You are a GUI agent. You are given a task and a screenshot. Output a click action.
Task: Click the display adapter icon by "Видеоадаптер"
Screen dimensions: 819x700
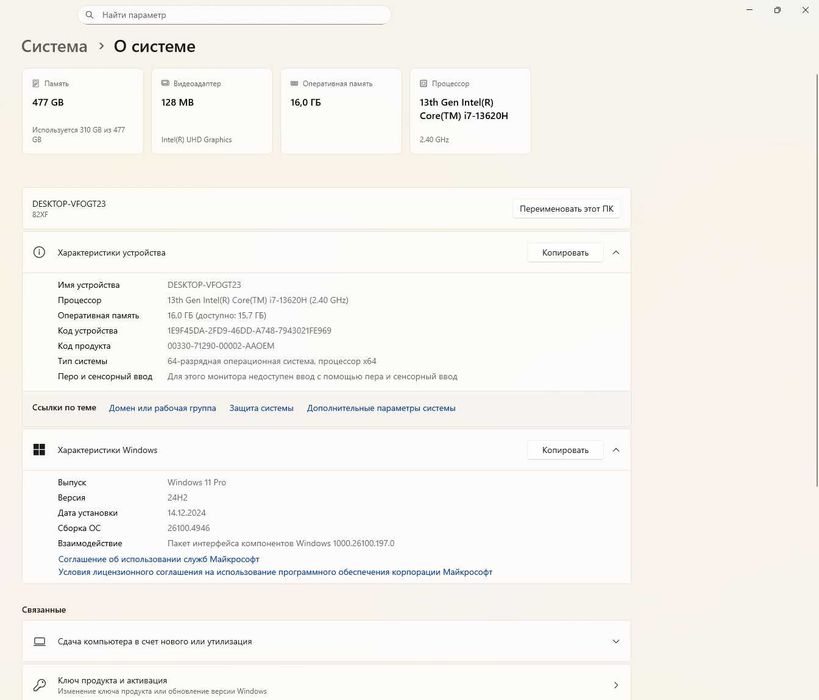point(165,83)
